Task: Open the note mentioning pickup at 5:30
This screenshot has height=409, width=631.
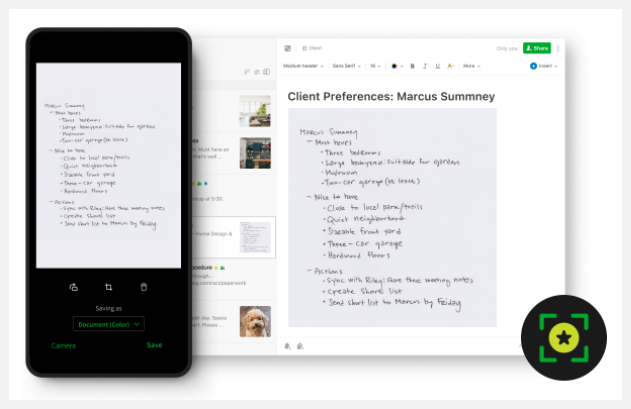Action: (235, 195)
